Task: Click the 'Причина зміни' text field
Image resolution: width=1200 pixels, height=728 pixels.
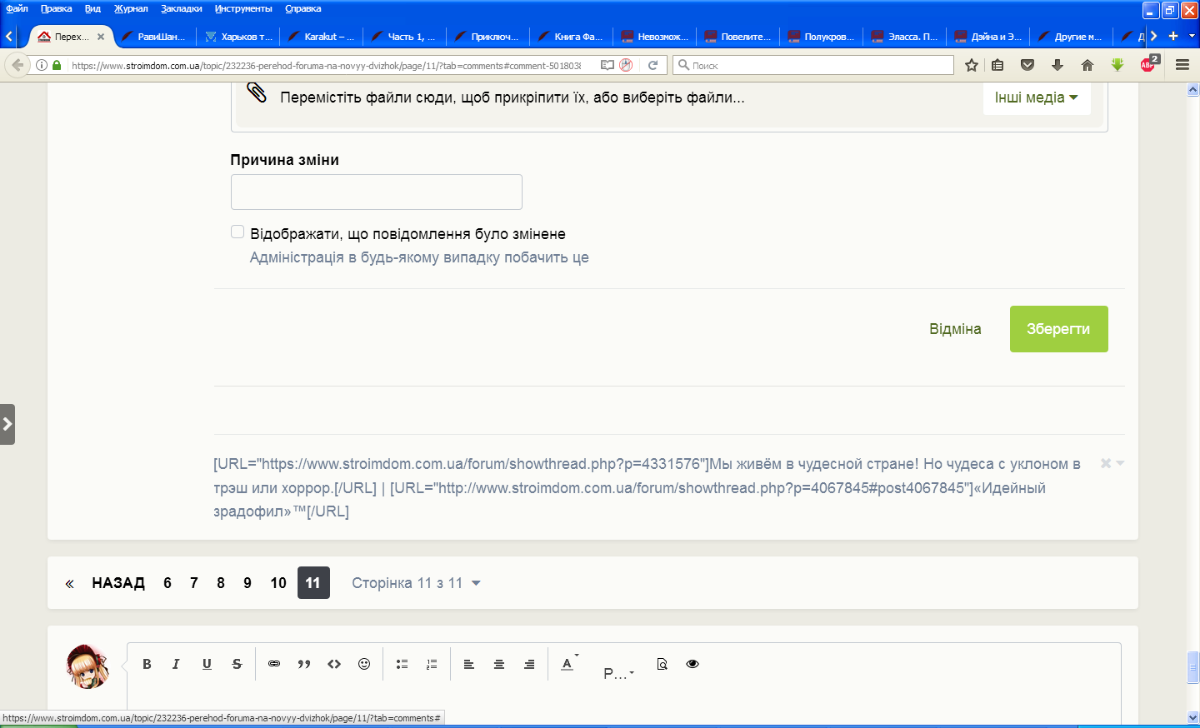Action: click(376, 192)
